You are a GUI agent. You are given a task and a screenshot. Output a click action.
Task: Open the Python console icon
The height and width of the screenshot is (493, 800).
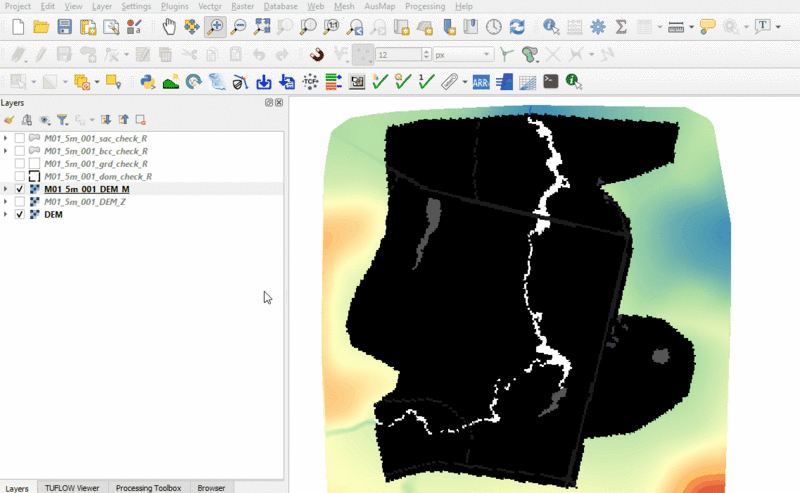pos(147,82)
